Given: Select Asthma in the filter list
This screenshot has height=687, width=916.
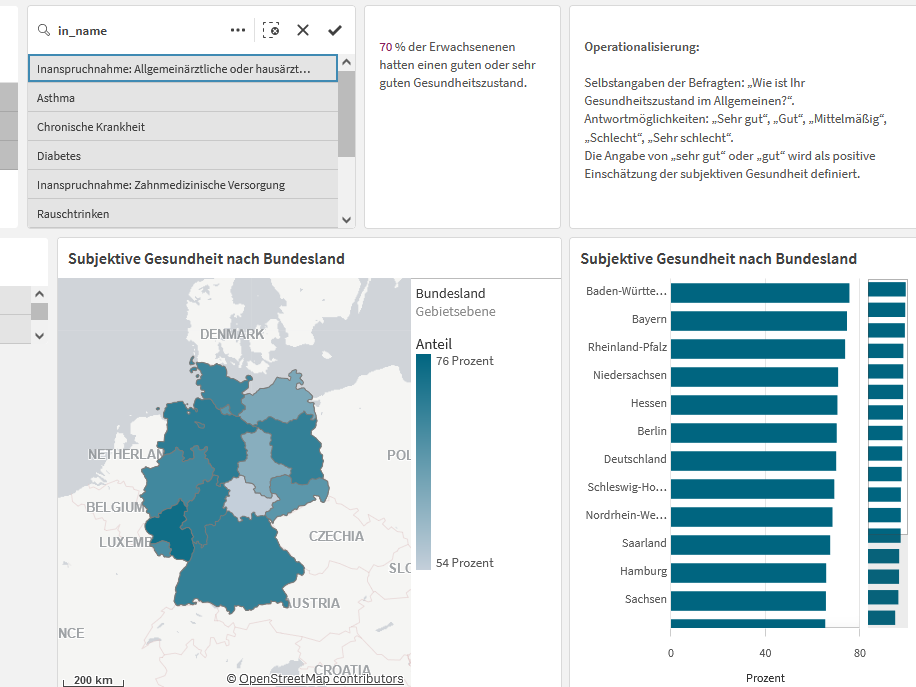Looking at the screenshot, I should click(x=183, y=98).
